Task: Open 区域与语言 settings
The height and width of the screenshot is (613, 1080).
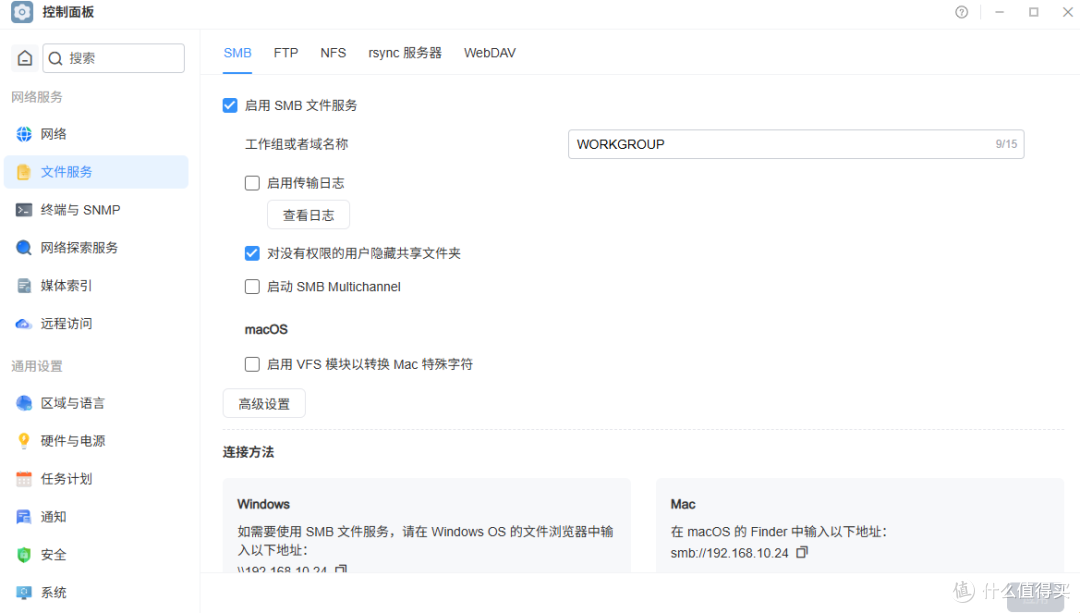Action: point(96,403)
